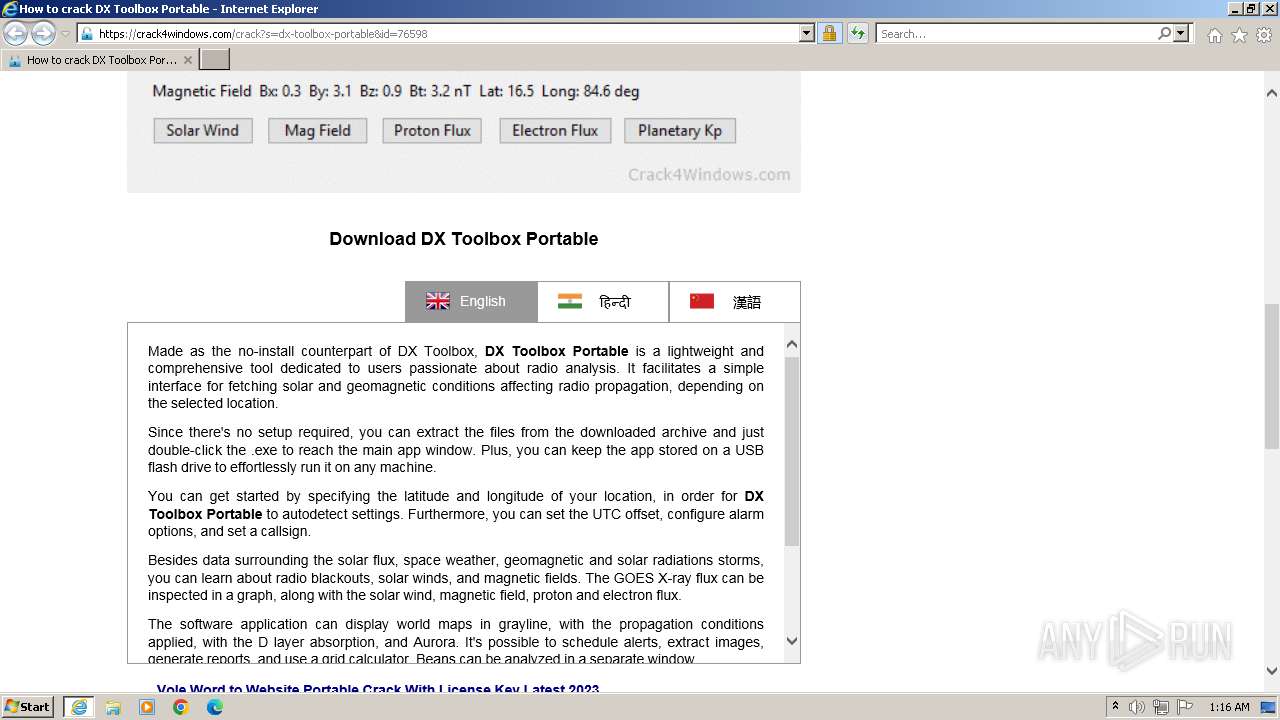Screen dimensions: 1280x720
Task: Click page scrollbar up arrow
Action: pos(1272,93)
